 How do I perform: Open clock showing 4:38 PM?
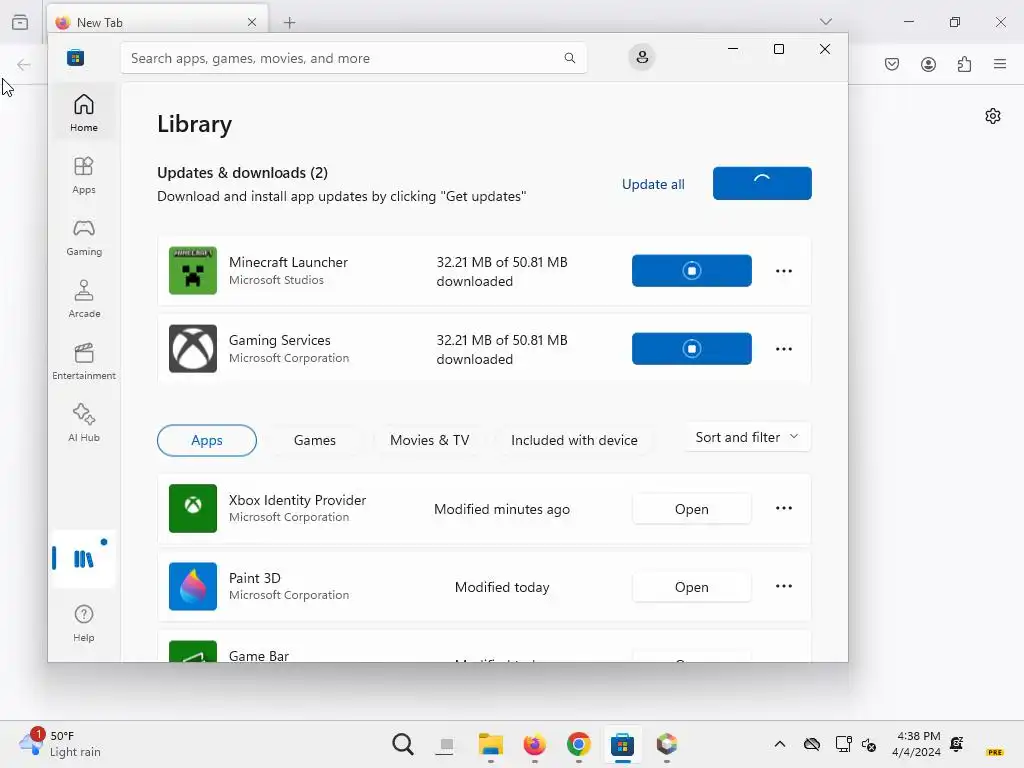[x=918, y=744]
